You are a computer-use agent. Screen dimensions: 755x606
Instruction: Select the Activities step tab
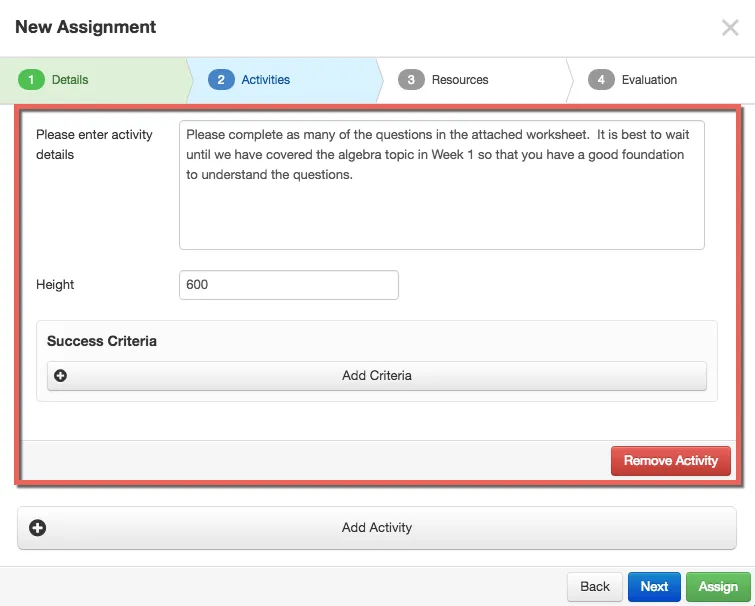pos(284,80)
